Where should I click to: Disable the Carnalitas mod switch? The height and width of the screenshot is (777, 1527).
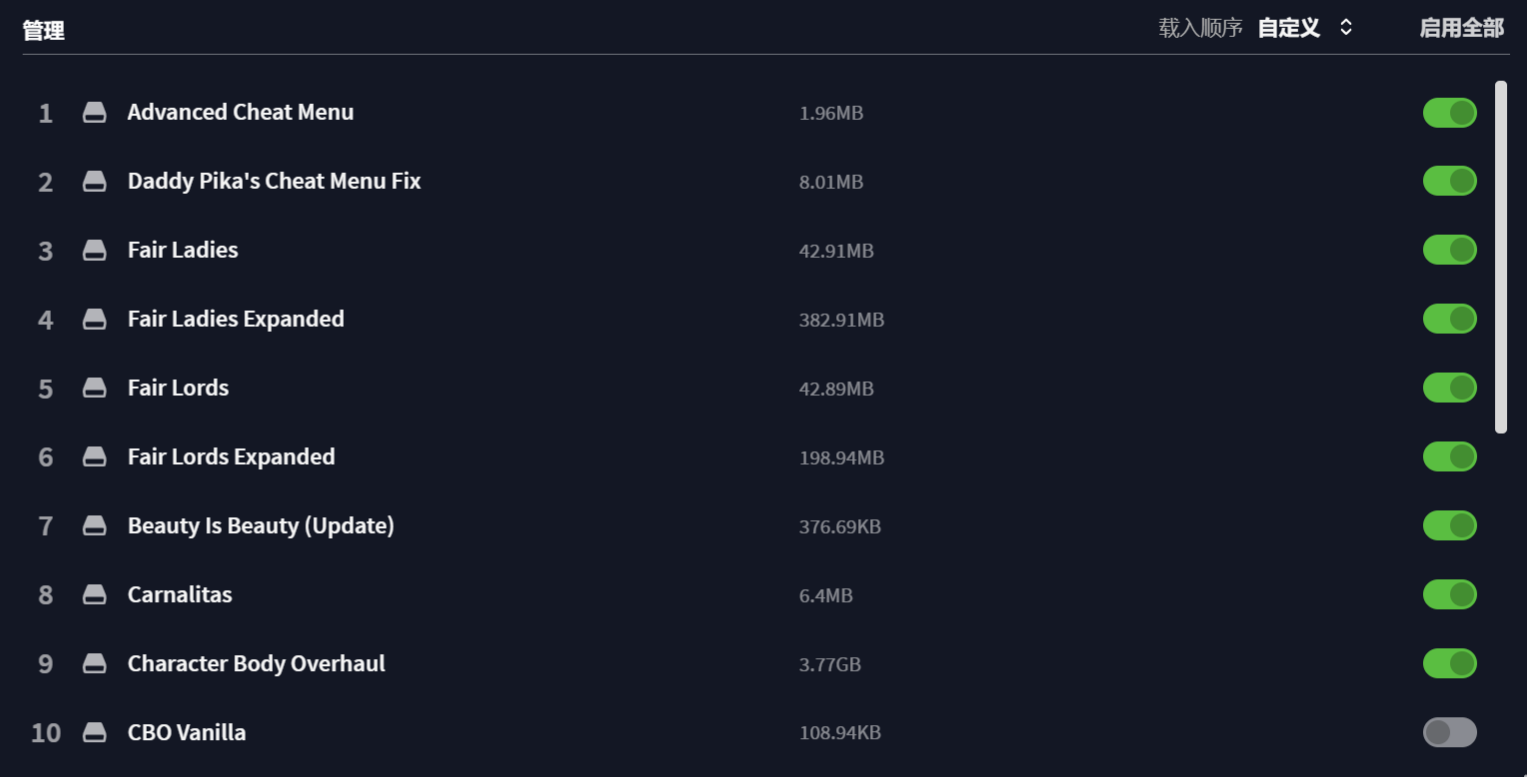click(x=1449, y=595)
